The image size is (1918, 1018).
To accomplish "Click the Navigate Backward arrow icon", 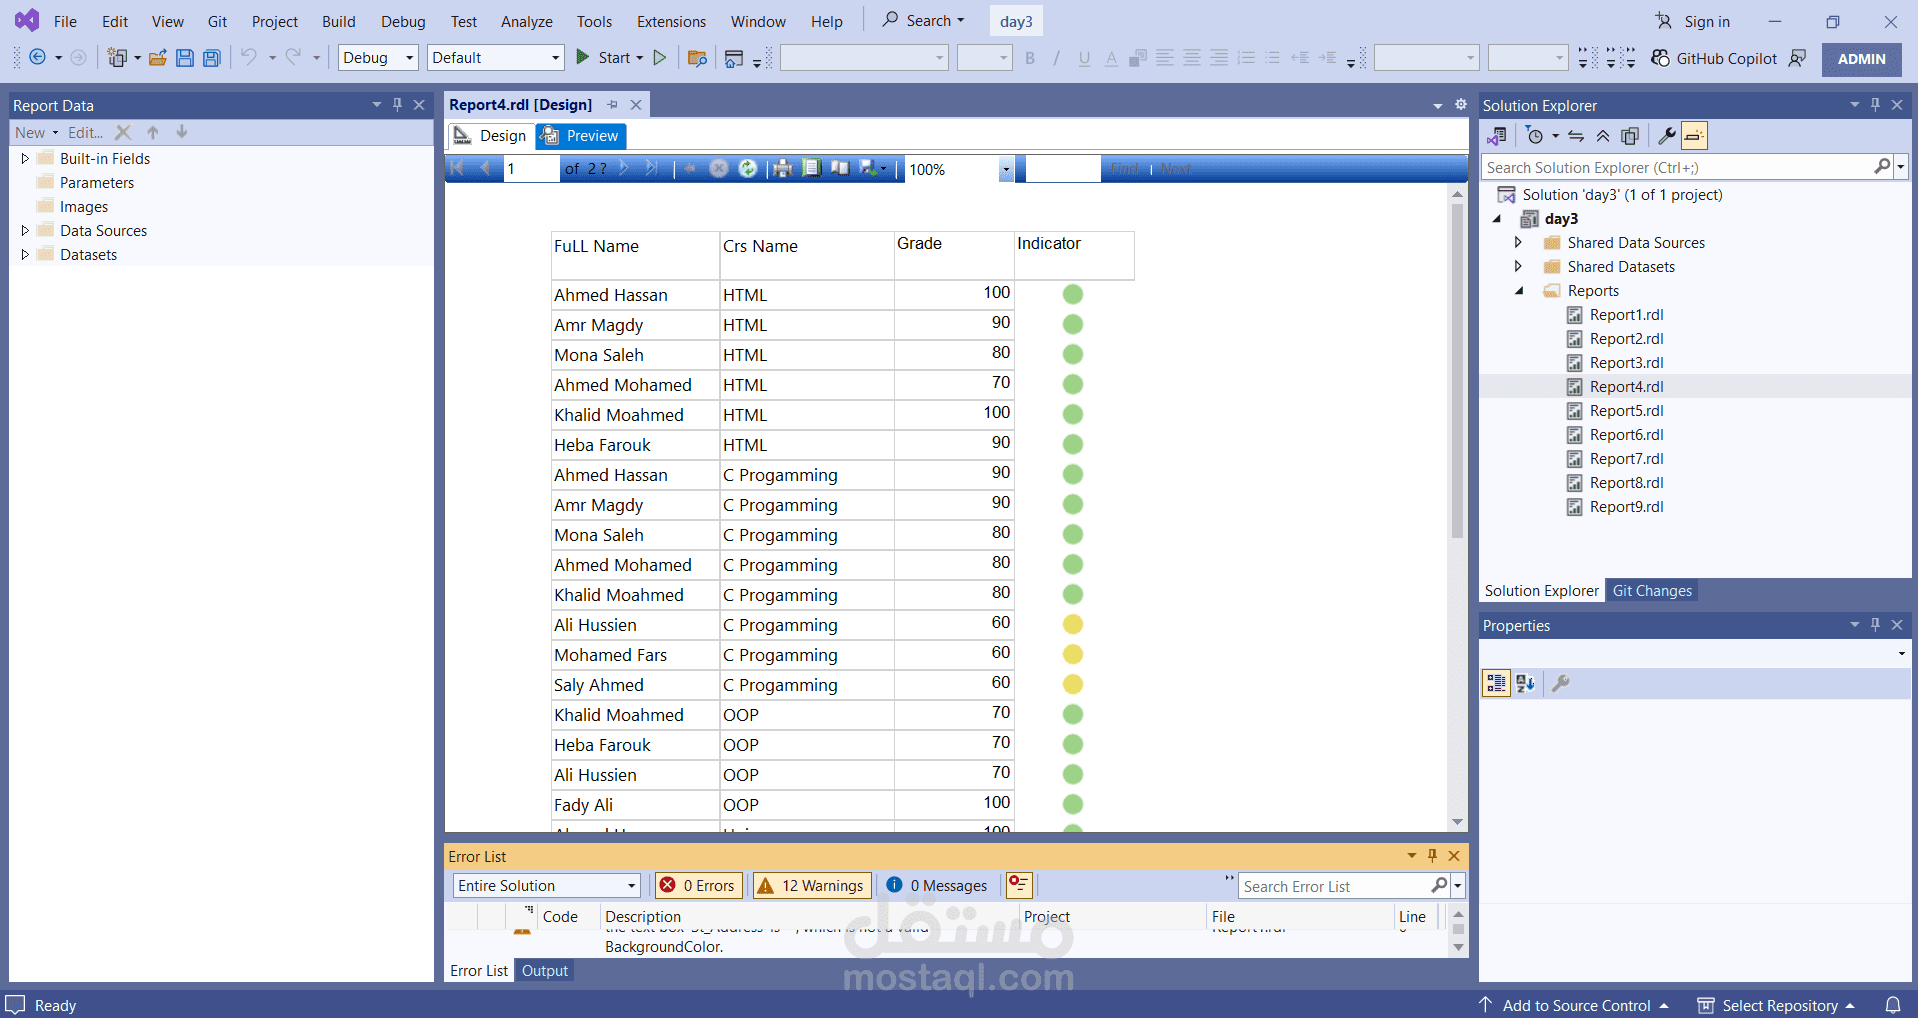I will pyautogui.click(x=37, y=58).
